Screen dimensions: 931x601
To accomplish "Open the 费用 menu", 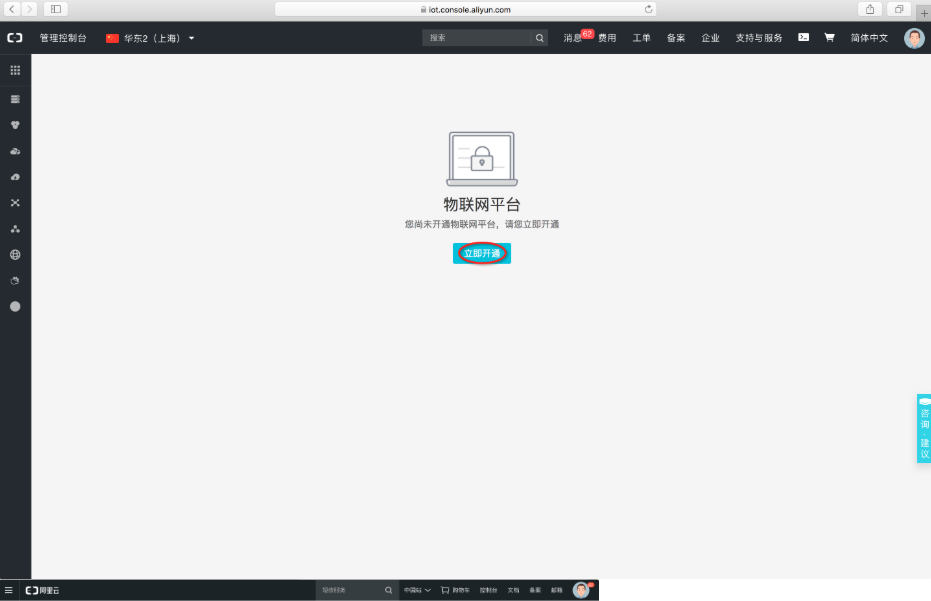I will 607,38.
